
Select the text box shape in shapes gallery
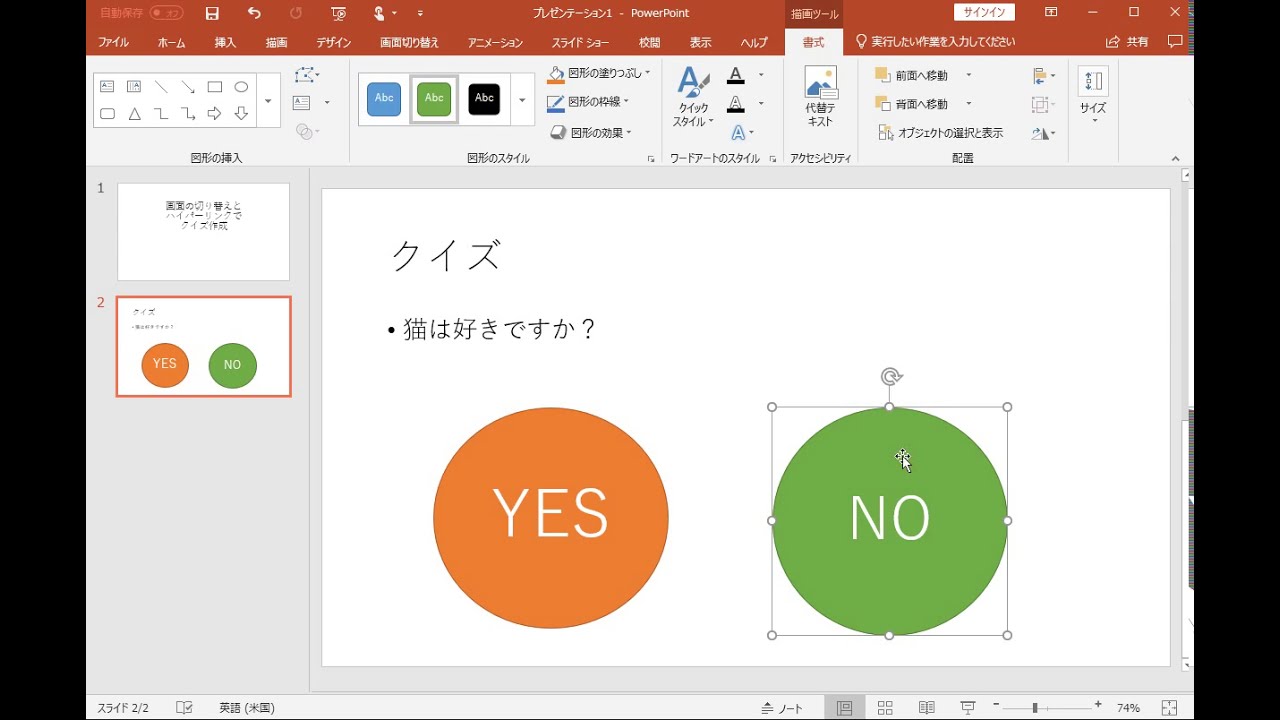(x=107, y=87)
